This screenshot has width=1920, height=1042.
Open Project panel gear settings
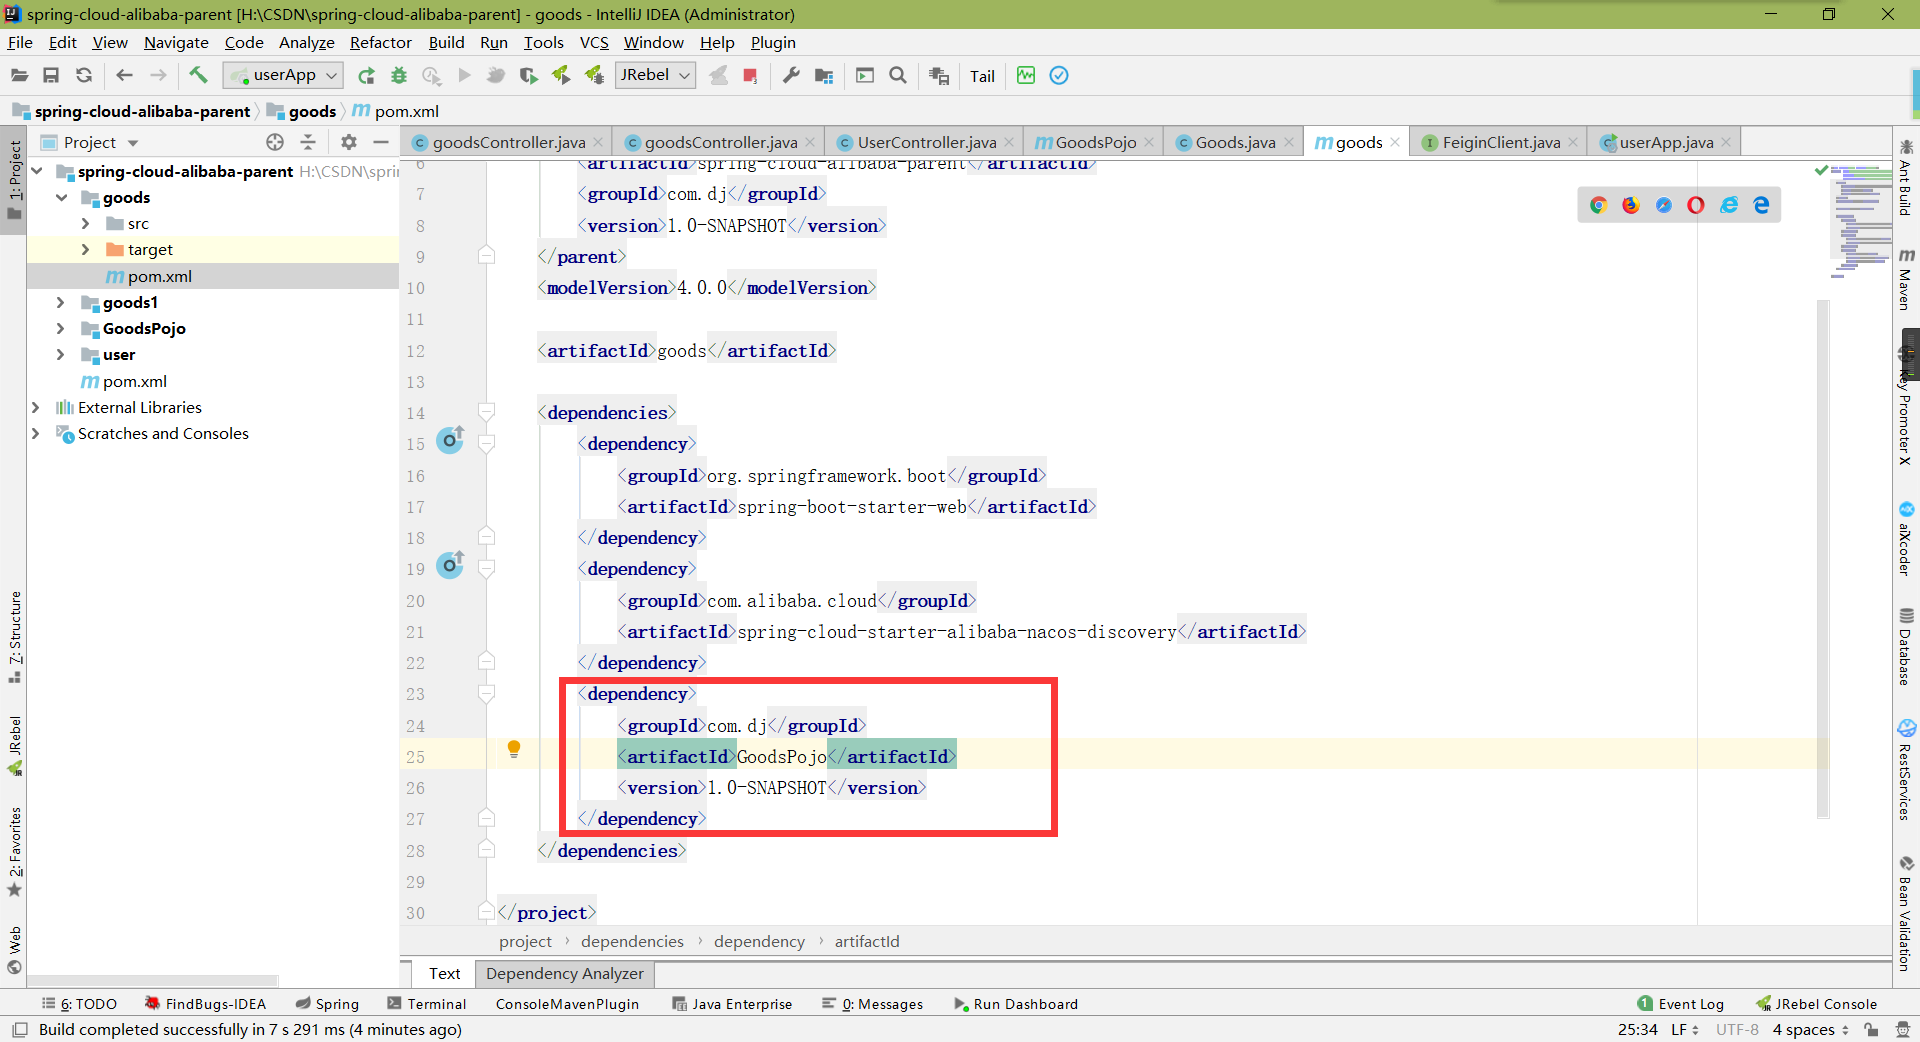348,142
